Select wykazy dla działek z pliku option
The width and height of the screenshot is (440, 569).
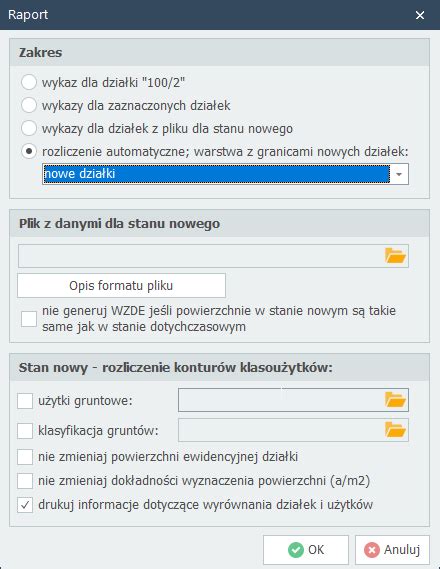tap(29, 128)
